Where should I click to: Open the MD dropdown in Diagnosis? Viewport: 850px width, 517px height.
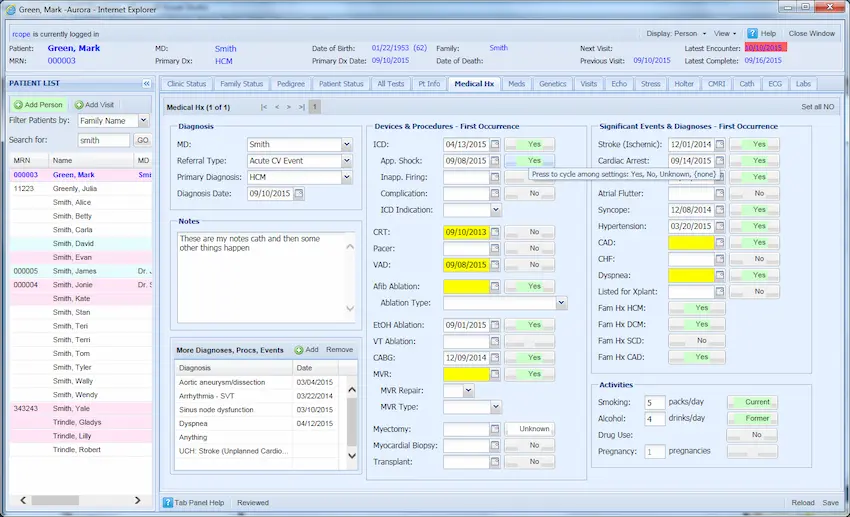pos(346,144)
